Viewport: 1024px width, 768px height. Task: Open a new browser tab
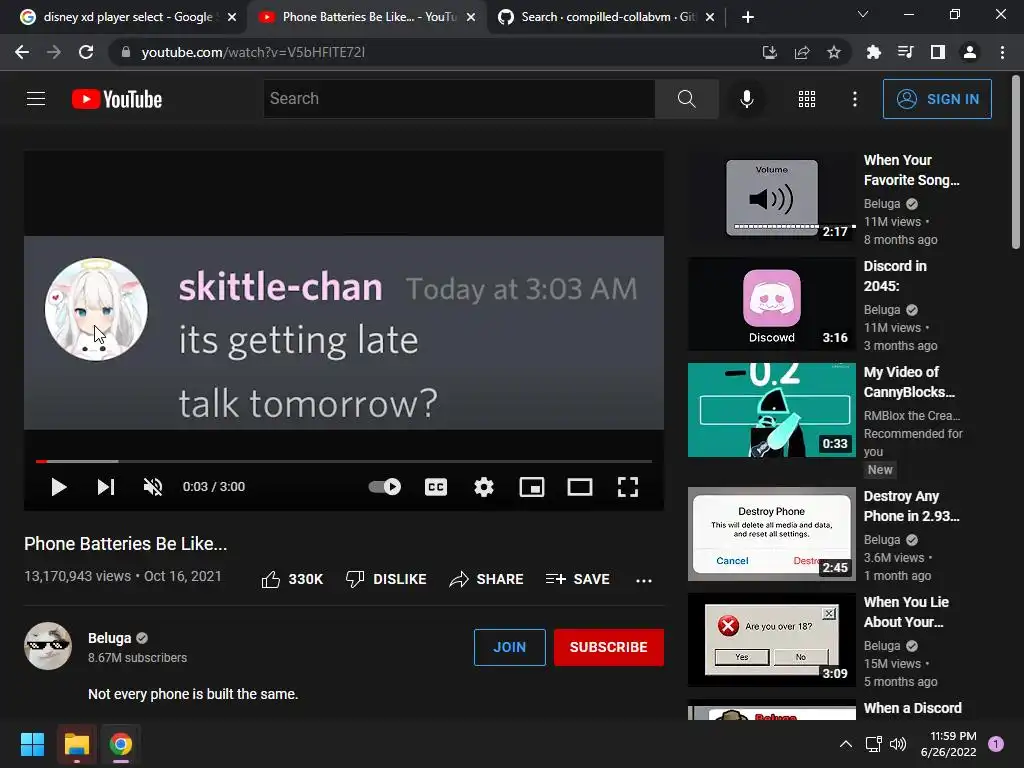point(748,18)
